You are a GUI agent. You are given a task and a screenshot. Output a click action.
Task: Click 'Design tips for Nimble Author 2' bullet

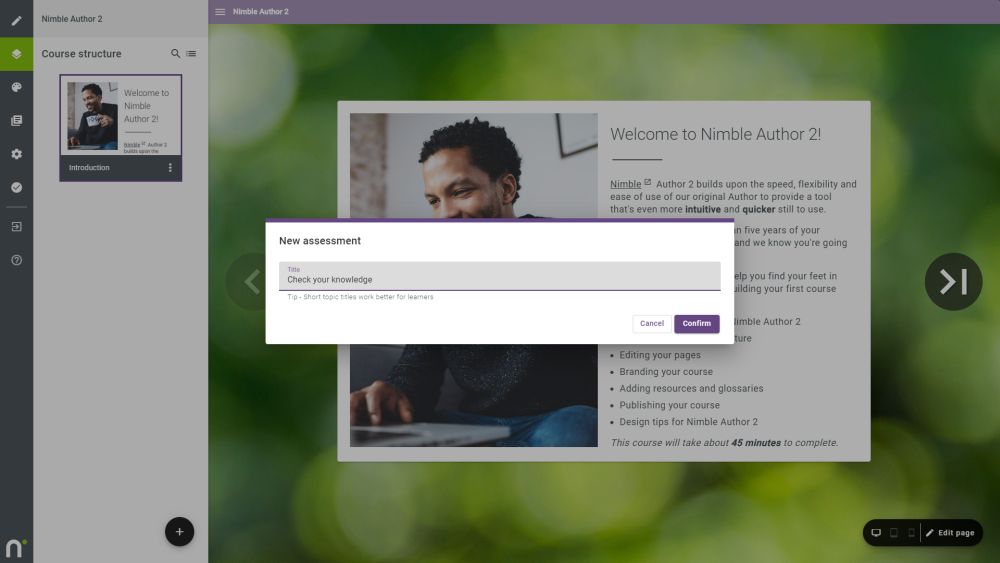(x=689, y=421)
